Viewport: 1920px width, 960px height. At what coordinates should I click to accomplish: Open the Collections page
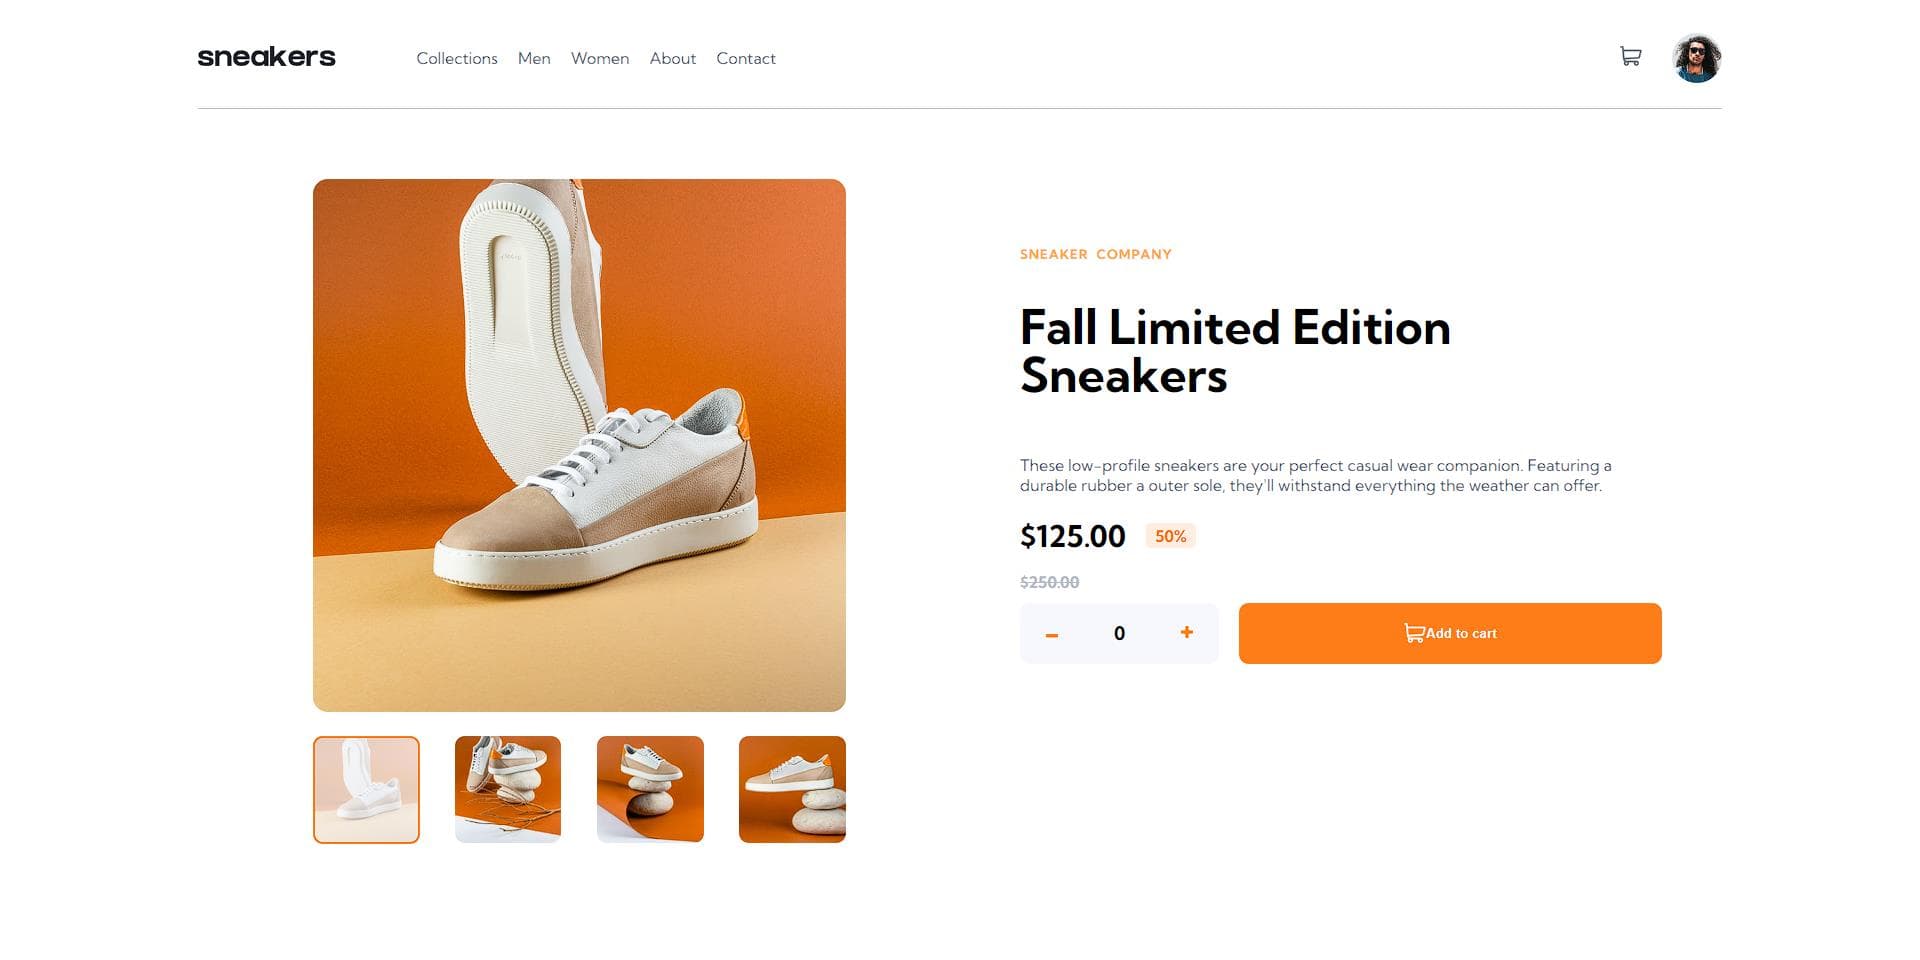[456, 58]
